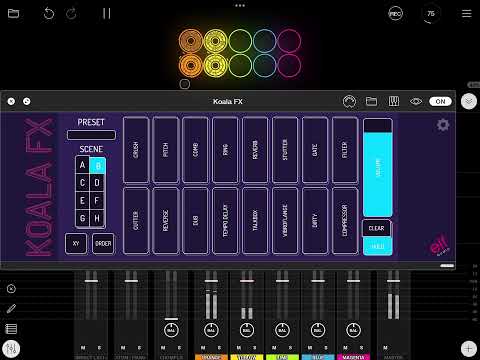Screen dimensions: 480x360
Task: Trigger the DUB effect
Action: [x=196, y=221]
